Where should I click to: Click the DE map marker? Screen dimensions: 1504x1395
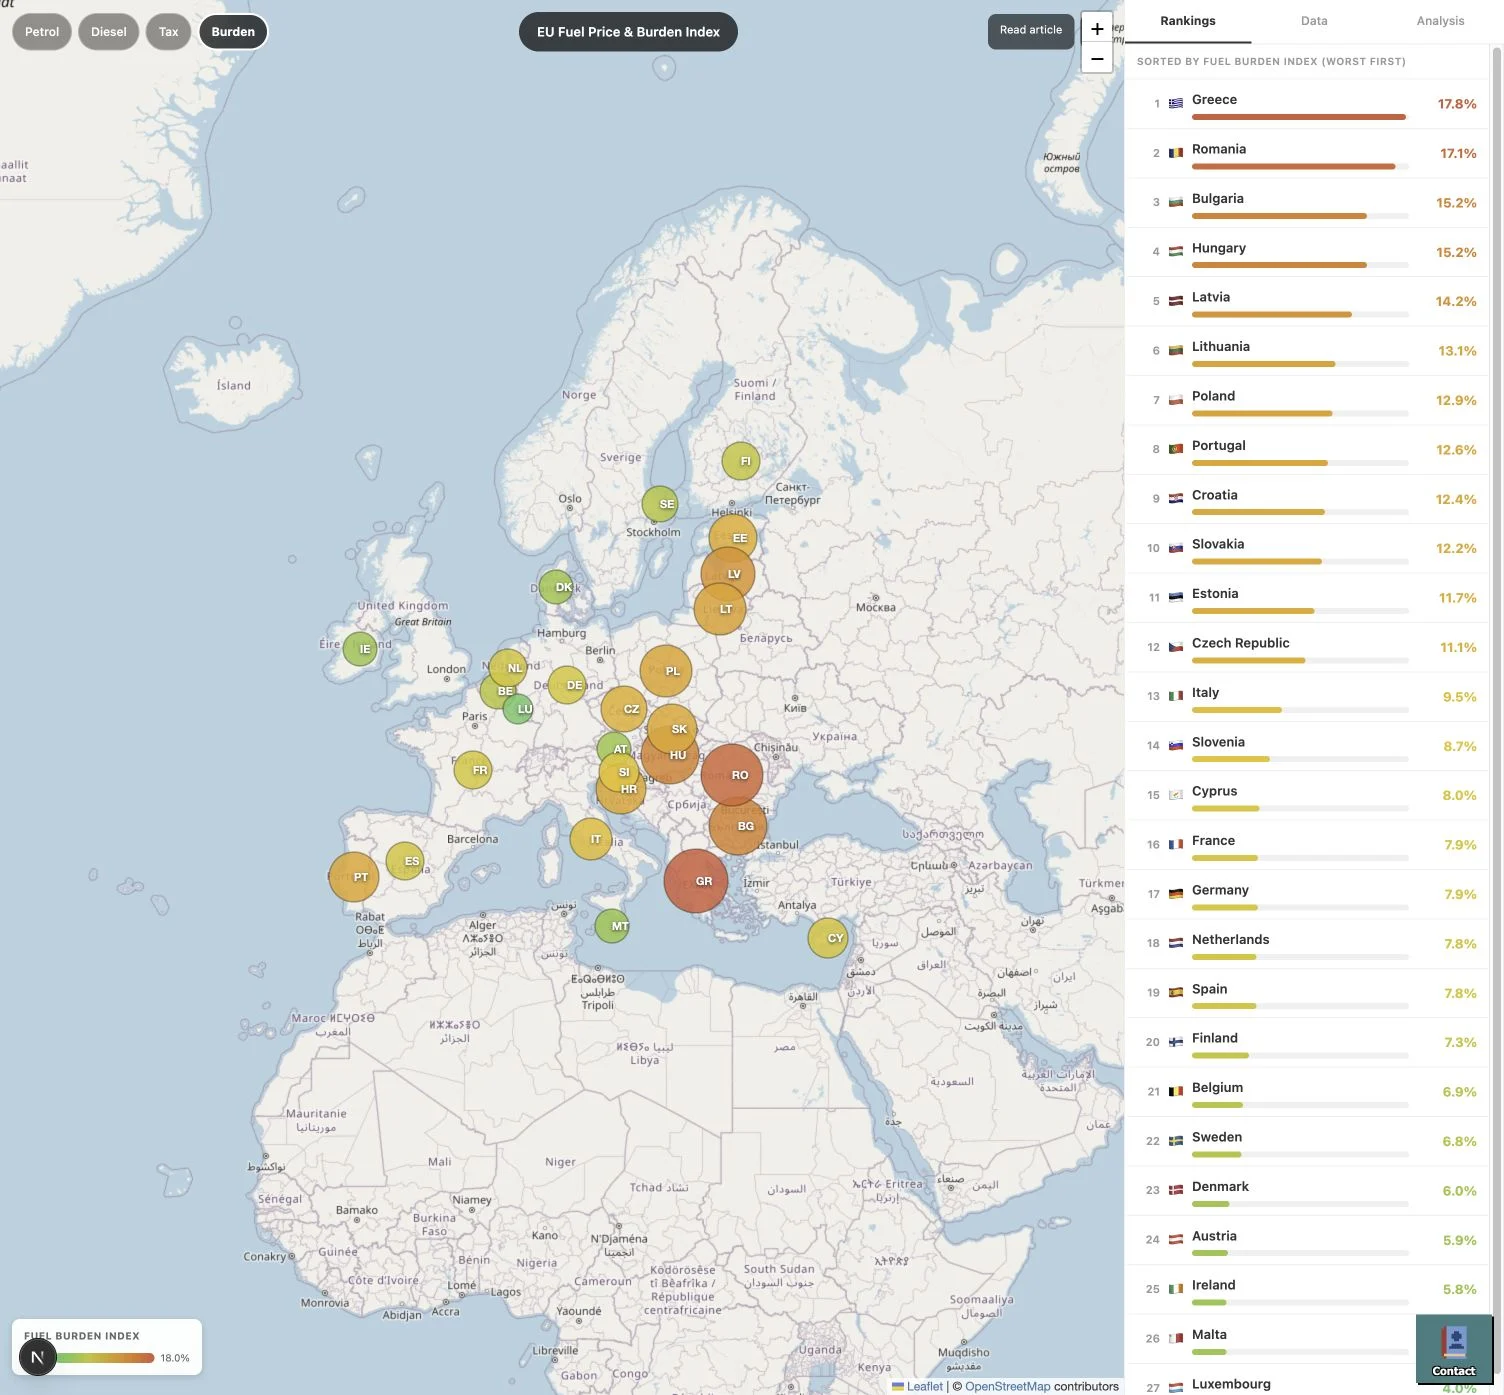tap(567, 685)
